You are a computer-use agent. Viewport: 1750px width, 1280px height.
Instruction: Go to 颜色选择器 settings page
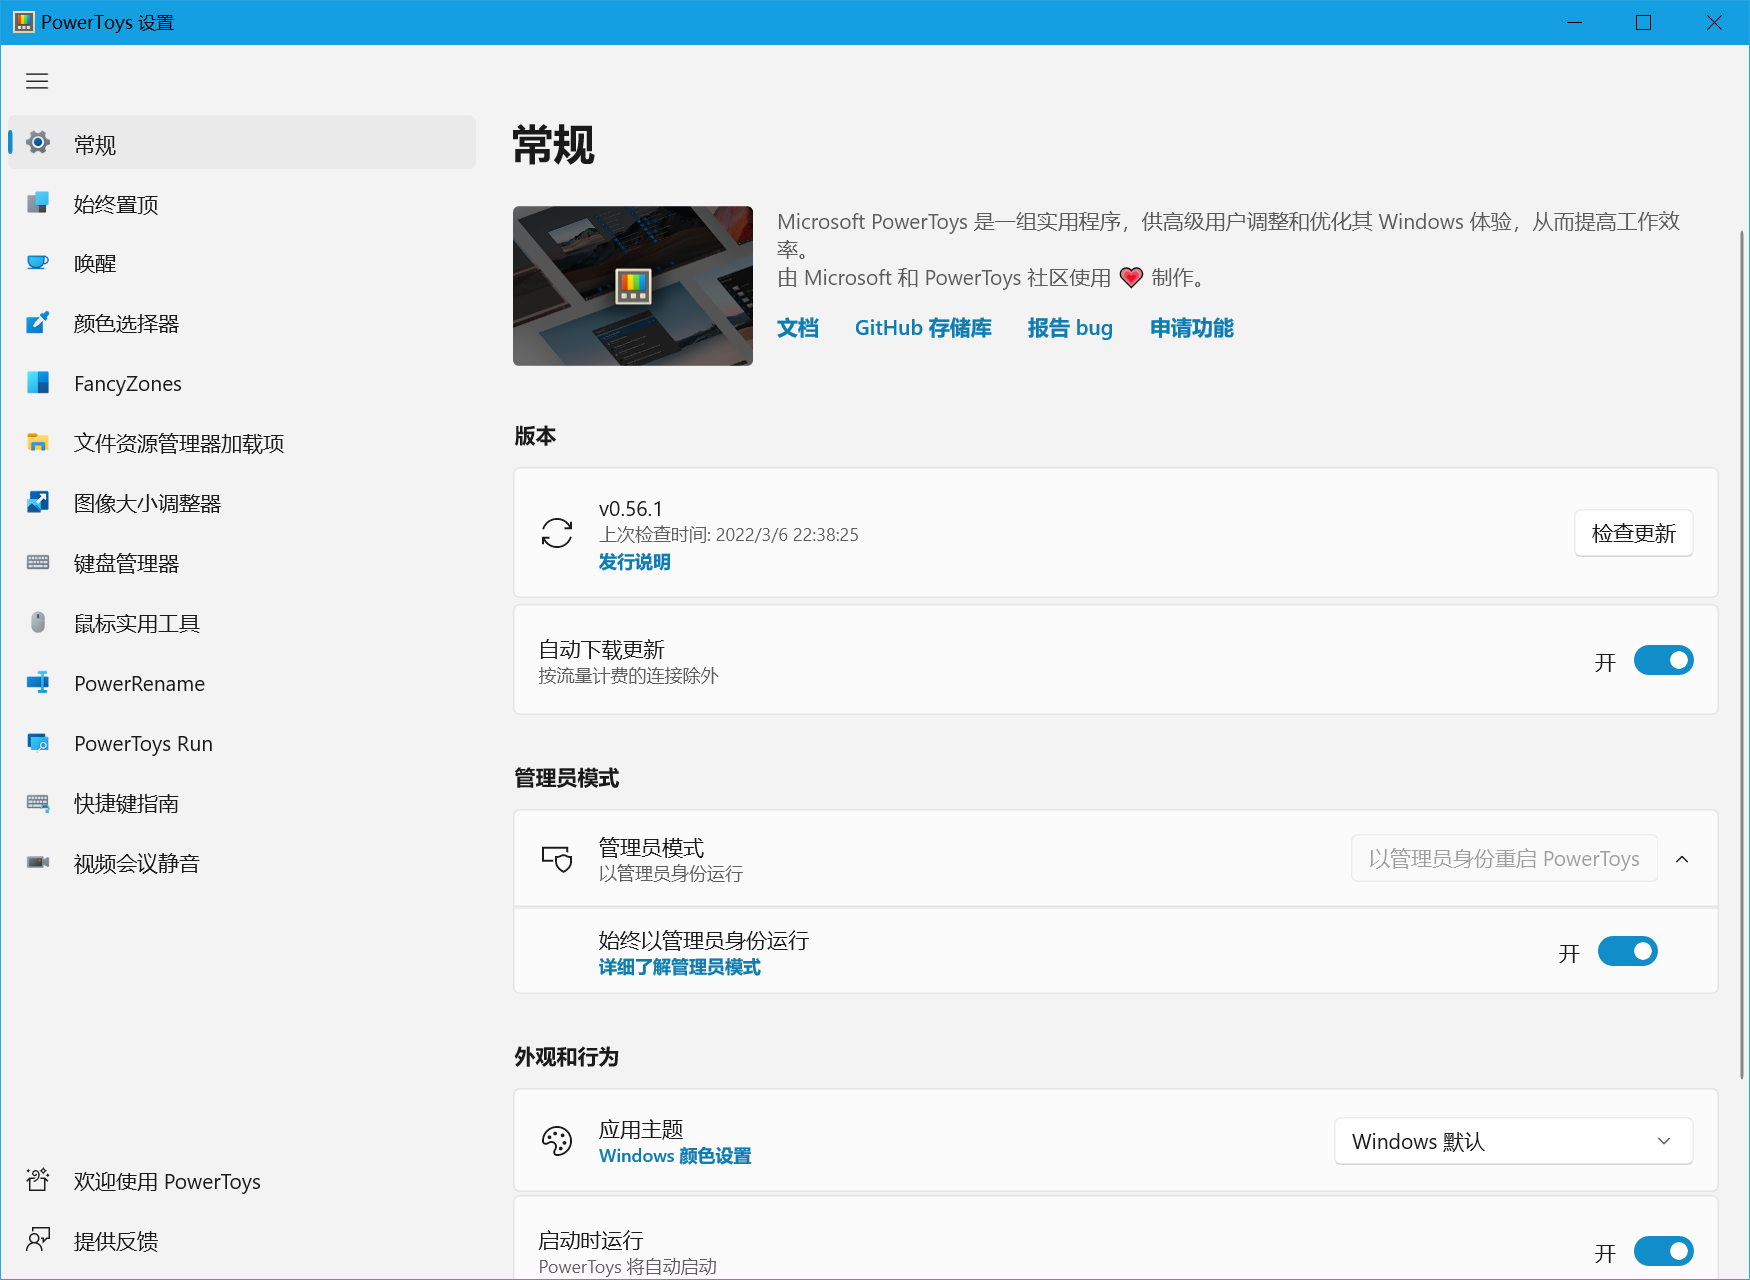242,324
